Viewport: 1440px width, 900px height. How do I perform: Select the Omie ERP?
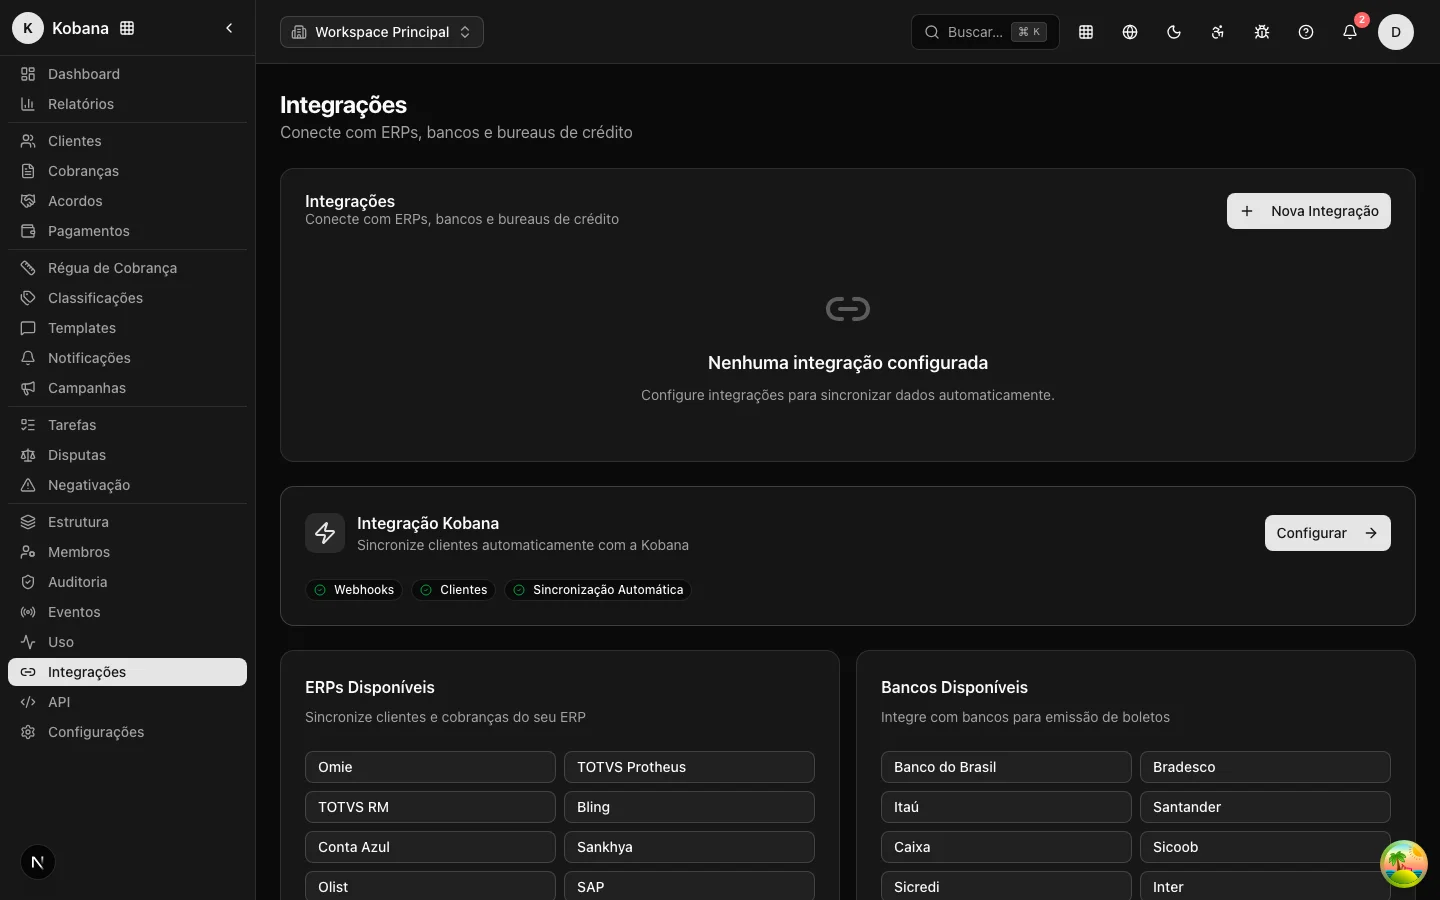point(430,767)
